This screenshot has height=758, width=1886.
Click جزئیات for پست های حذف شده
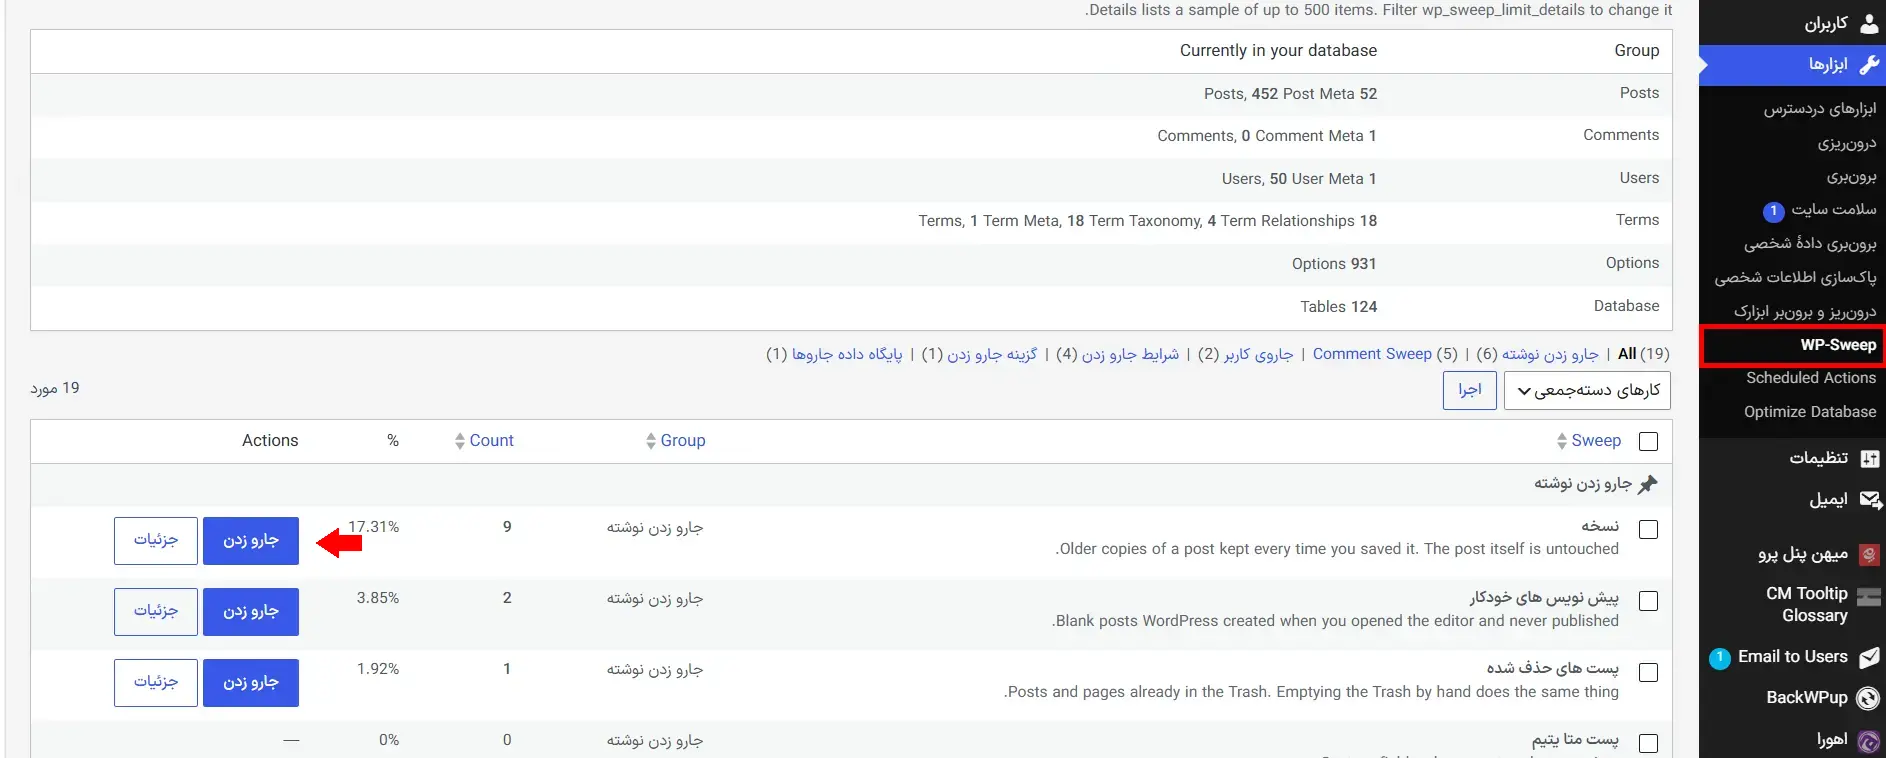click(156, 683)
